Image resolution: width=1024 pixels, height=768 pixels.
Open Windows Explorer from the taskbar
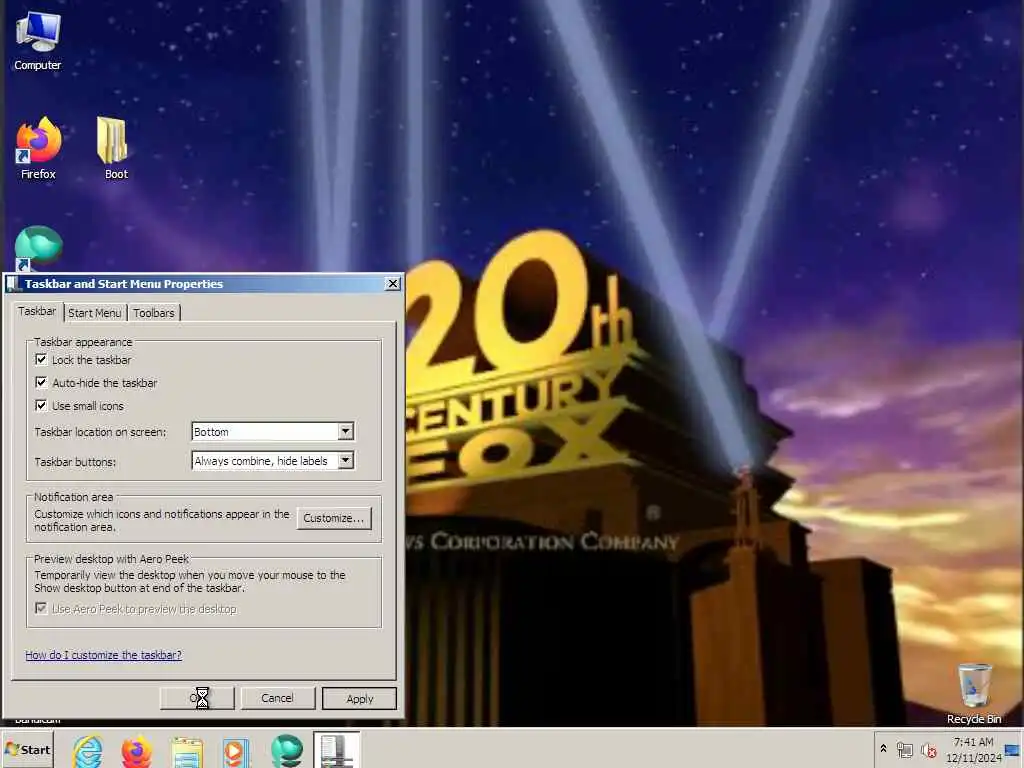tap(187, 751)
